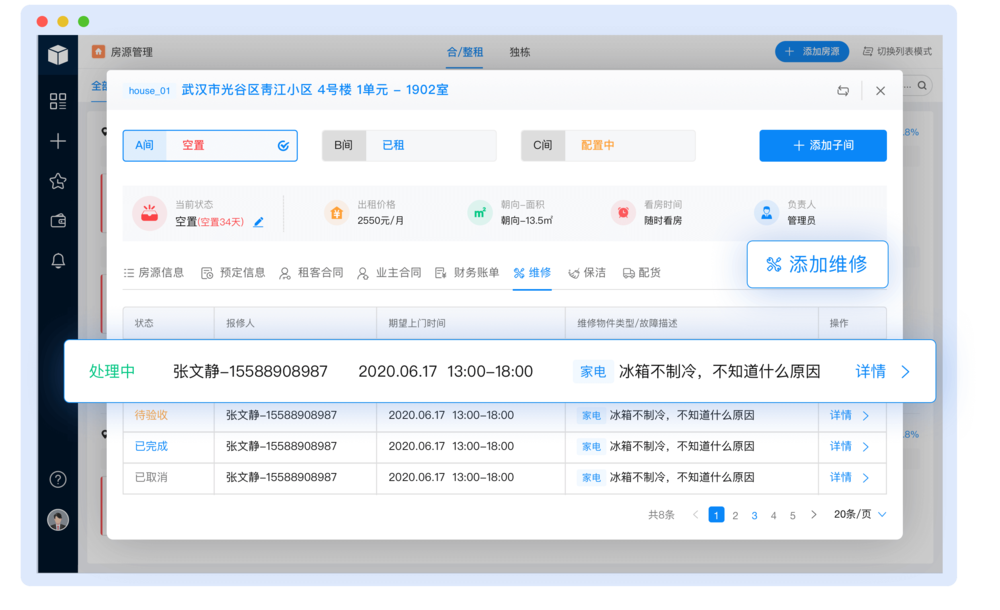
Task: Click the chevron arrow in the 待验收 row
Action: pyautogui.click(x=866, y=416)
